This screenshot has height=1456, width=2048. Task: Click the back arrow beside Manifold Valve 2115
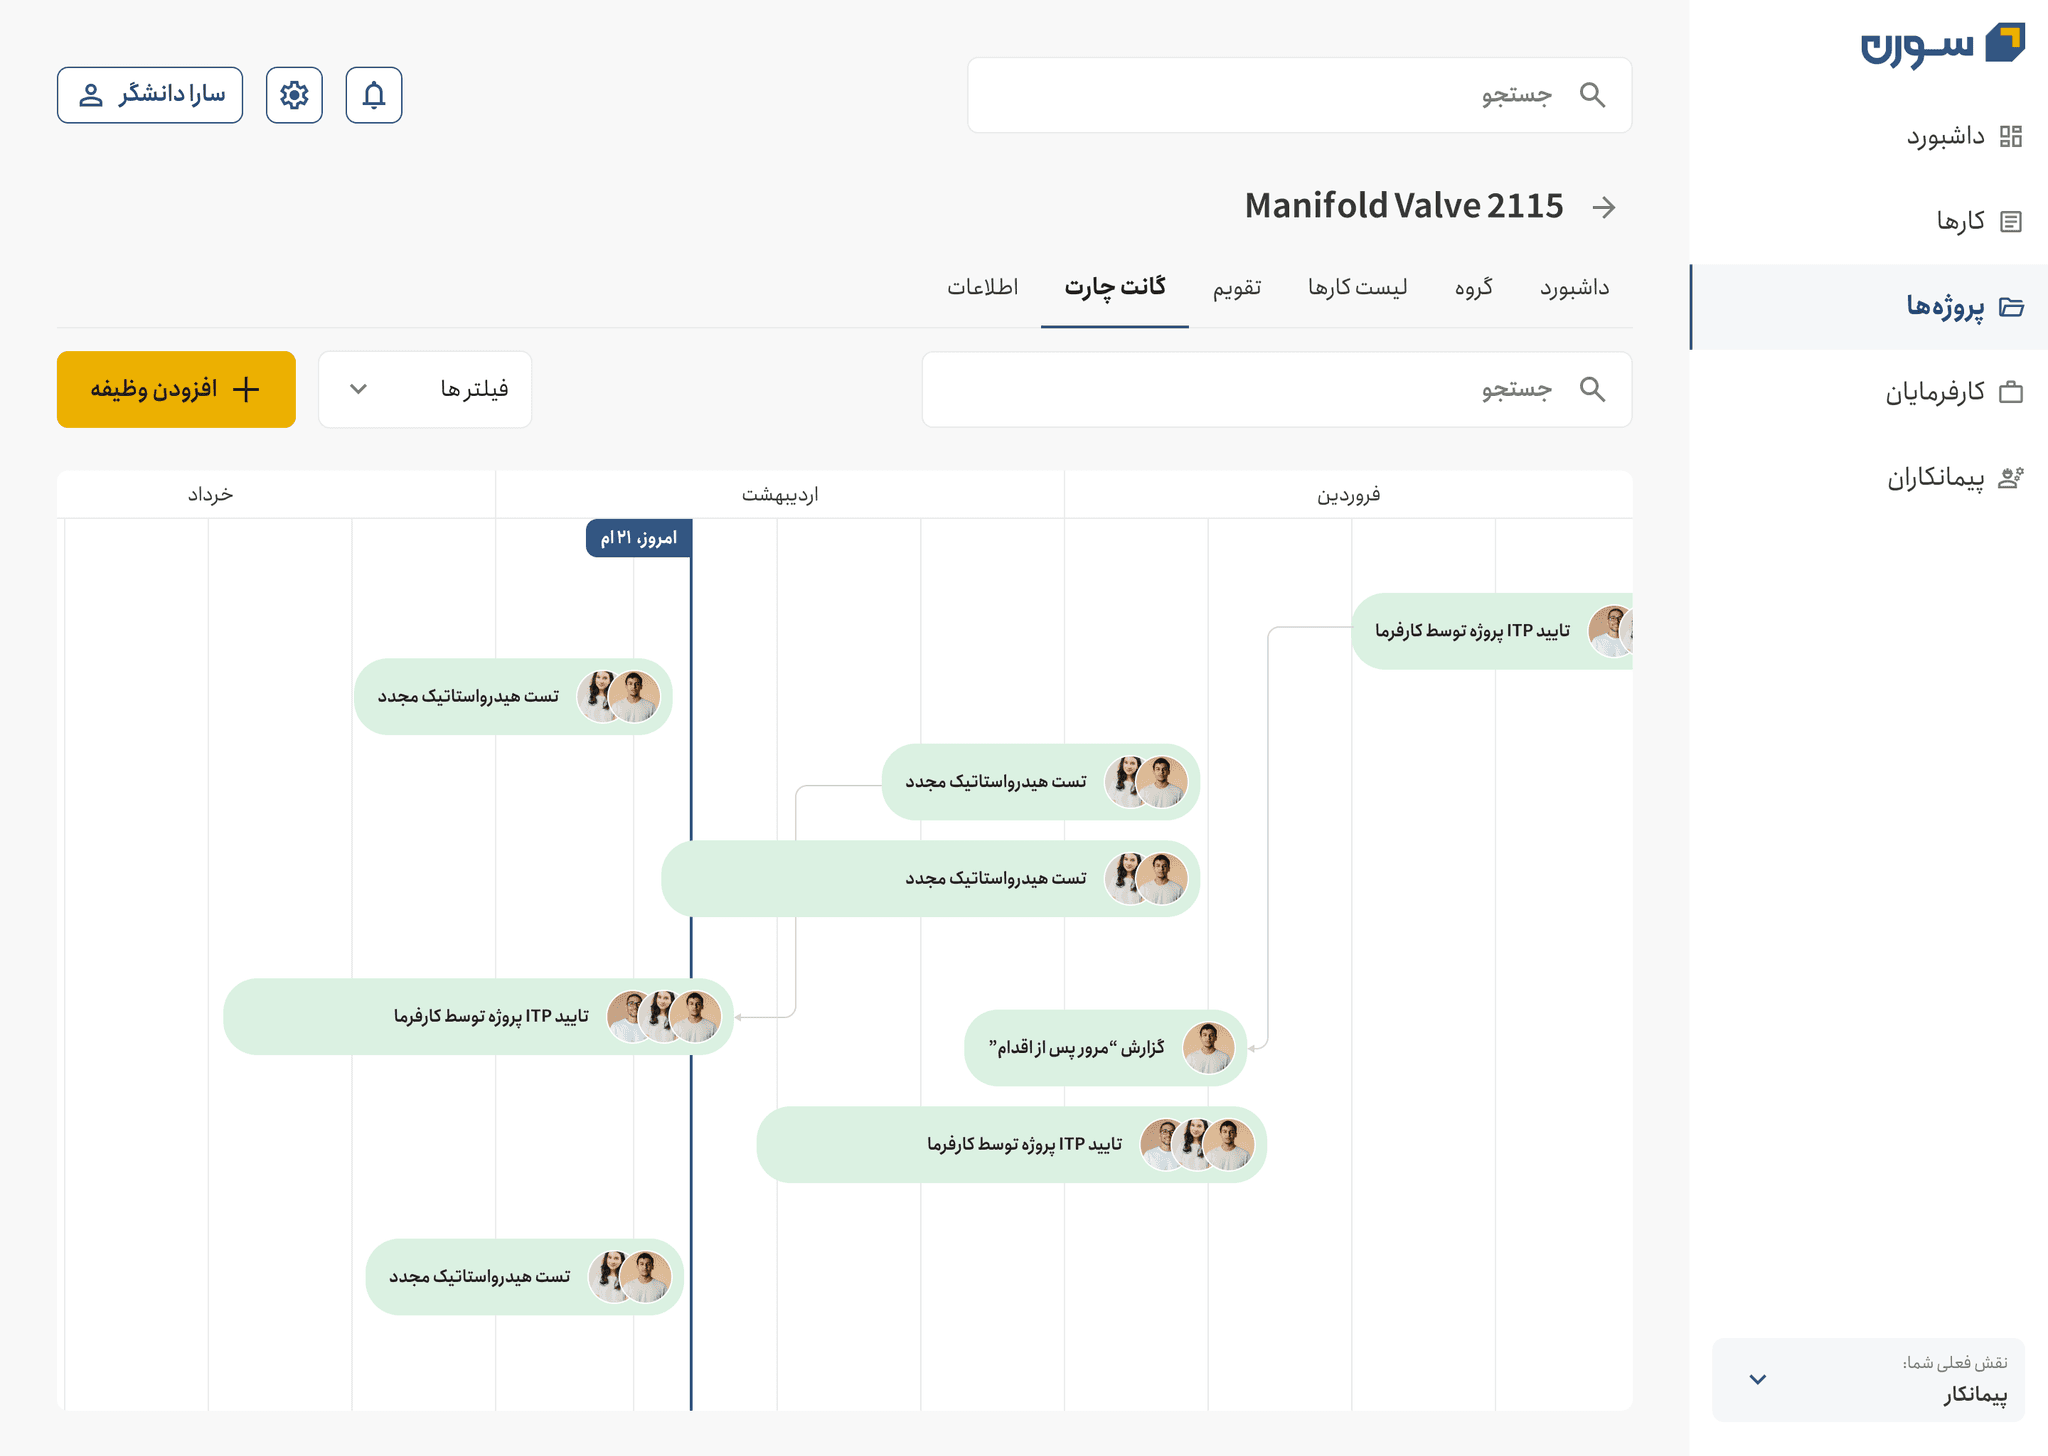(1604, 207)
